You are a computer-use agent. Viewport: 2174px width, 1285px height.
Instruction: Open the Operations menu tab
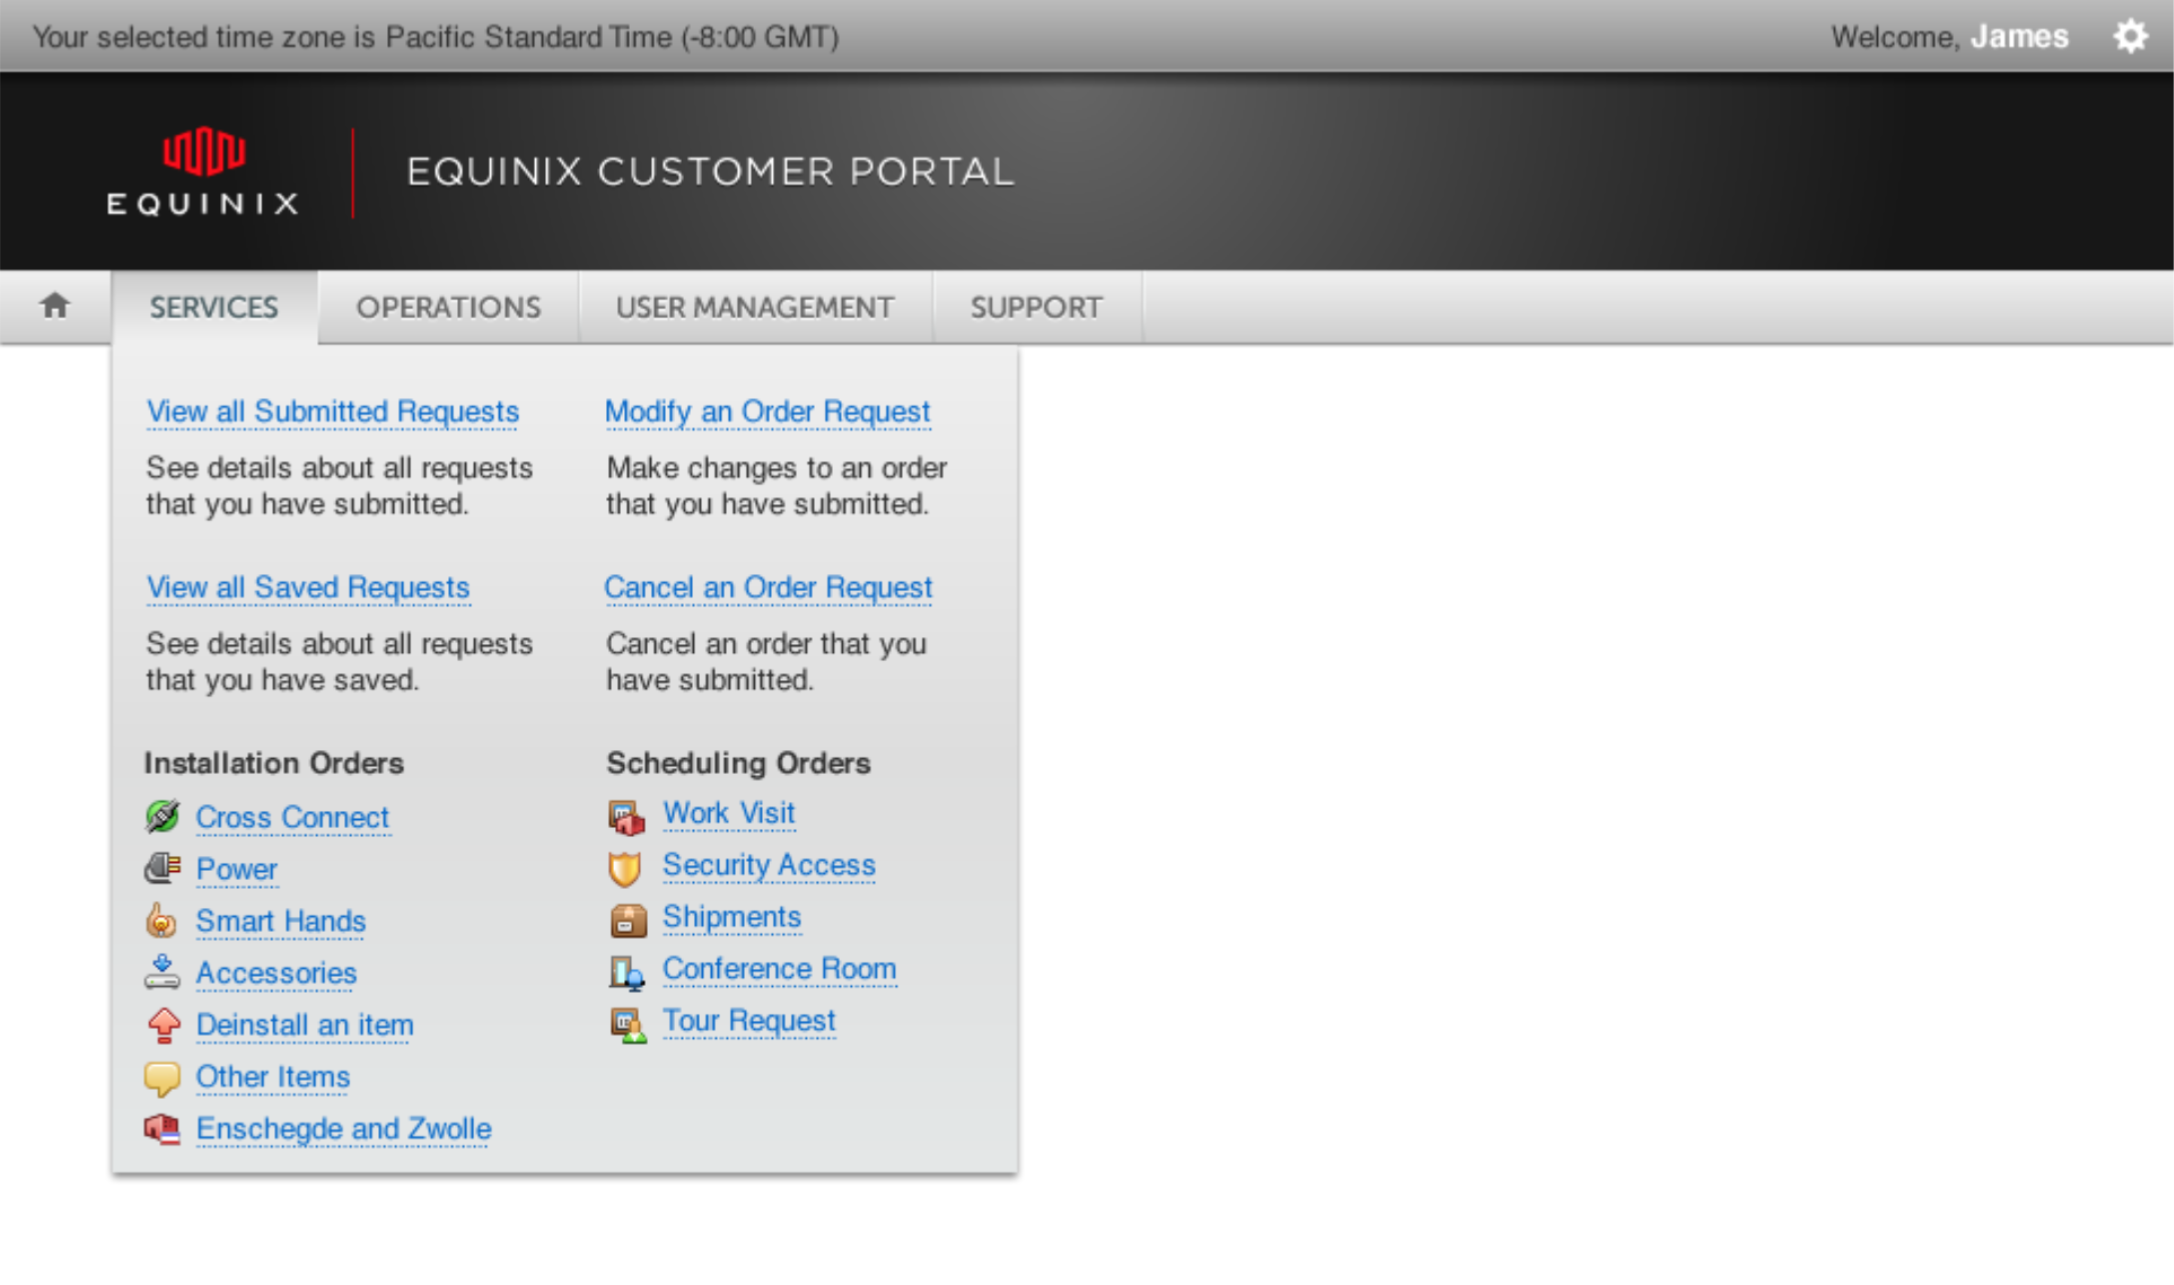(448, 307)
